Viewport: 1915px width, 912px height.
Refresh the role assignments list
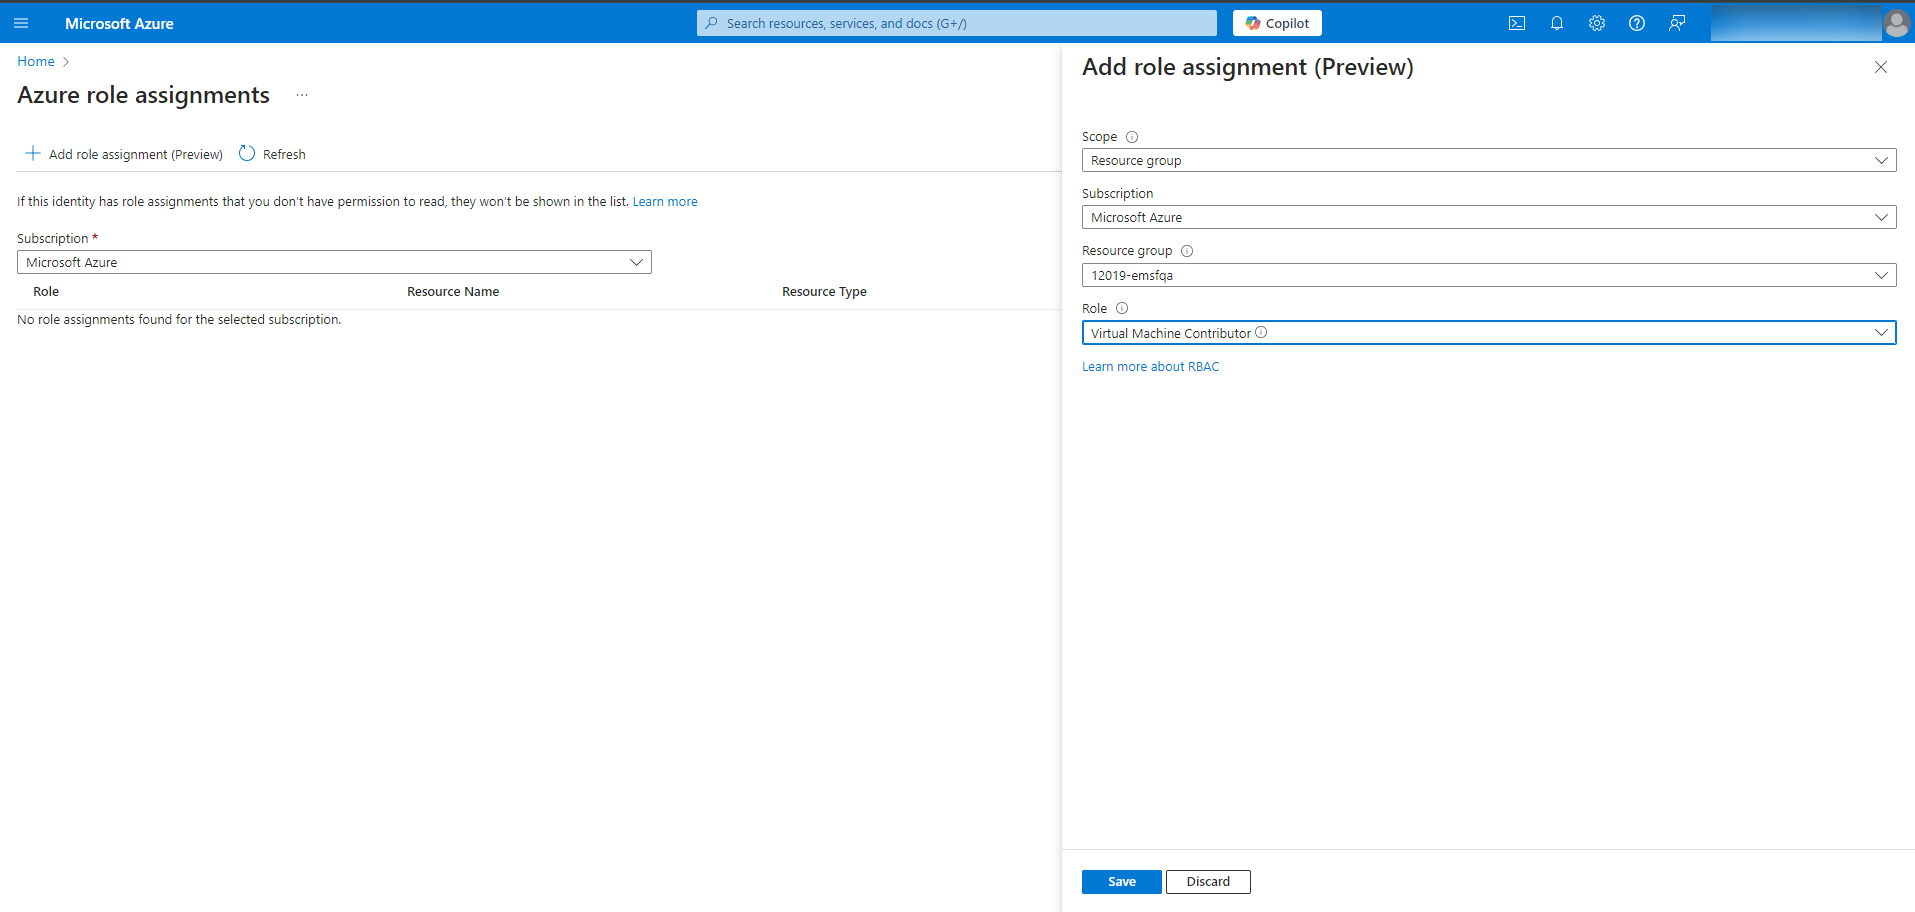pyautogui.click(x=273, y=154)
